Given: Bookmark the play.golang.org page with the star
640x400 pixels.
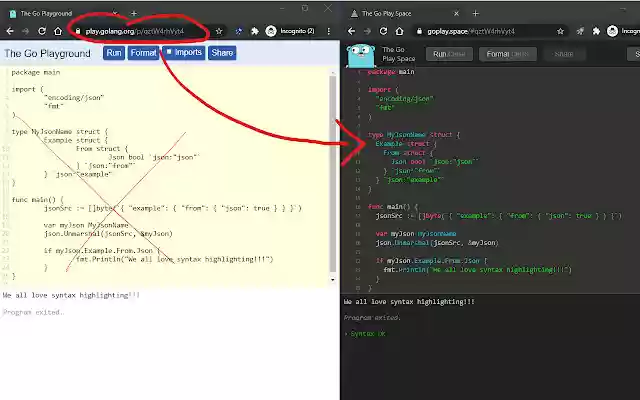Looking at the screenshot, I should [219, 31].
